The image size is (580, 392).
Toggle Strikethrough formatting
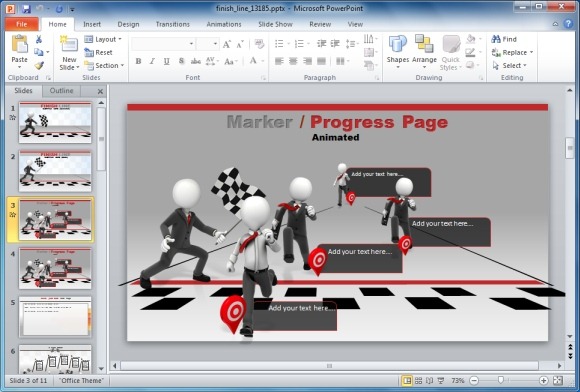(196, 61)
